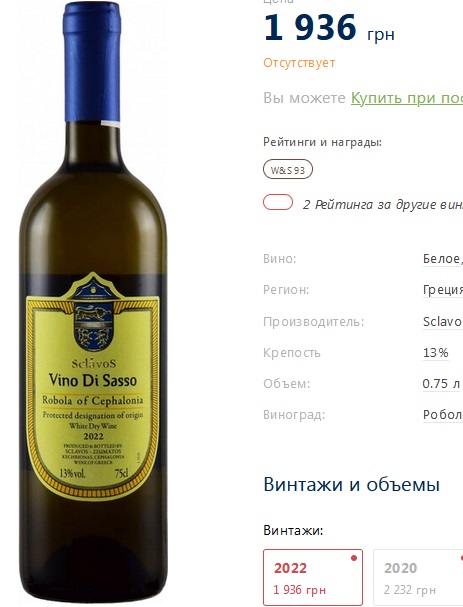
Task: Click the 'Отсутствует' availability status
Action: pos(299,63)
